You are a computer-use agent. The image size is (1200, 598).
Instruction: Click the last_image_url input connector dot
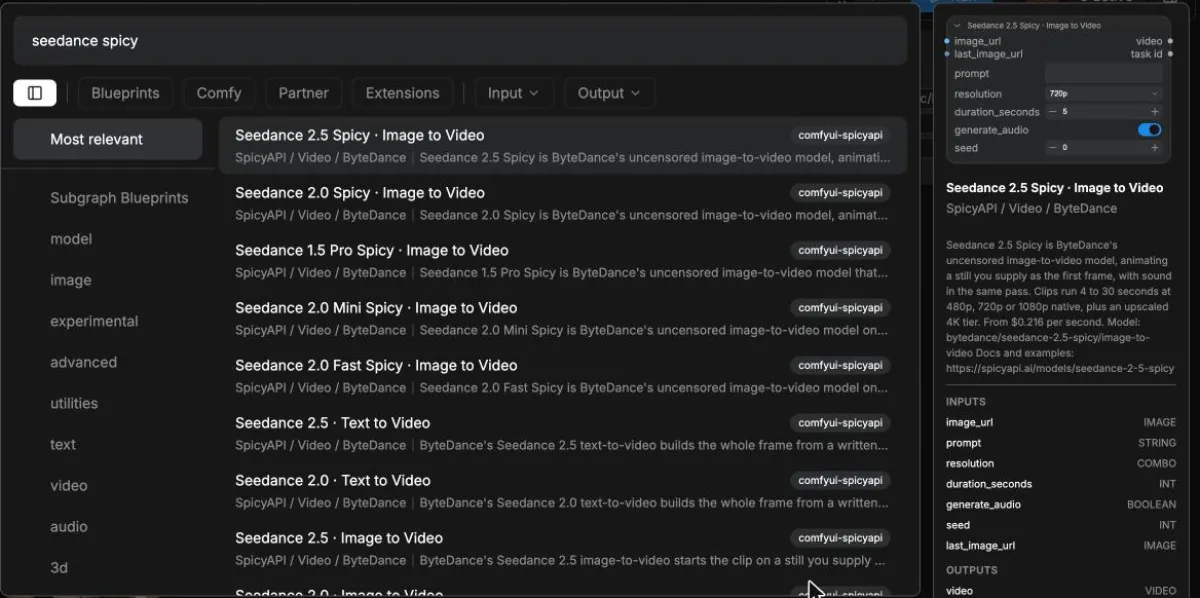(x=948, y=54)
